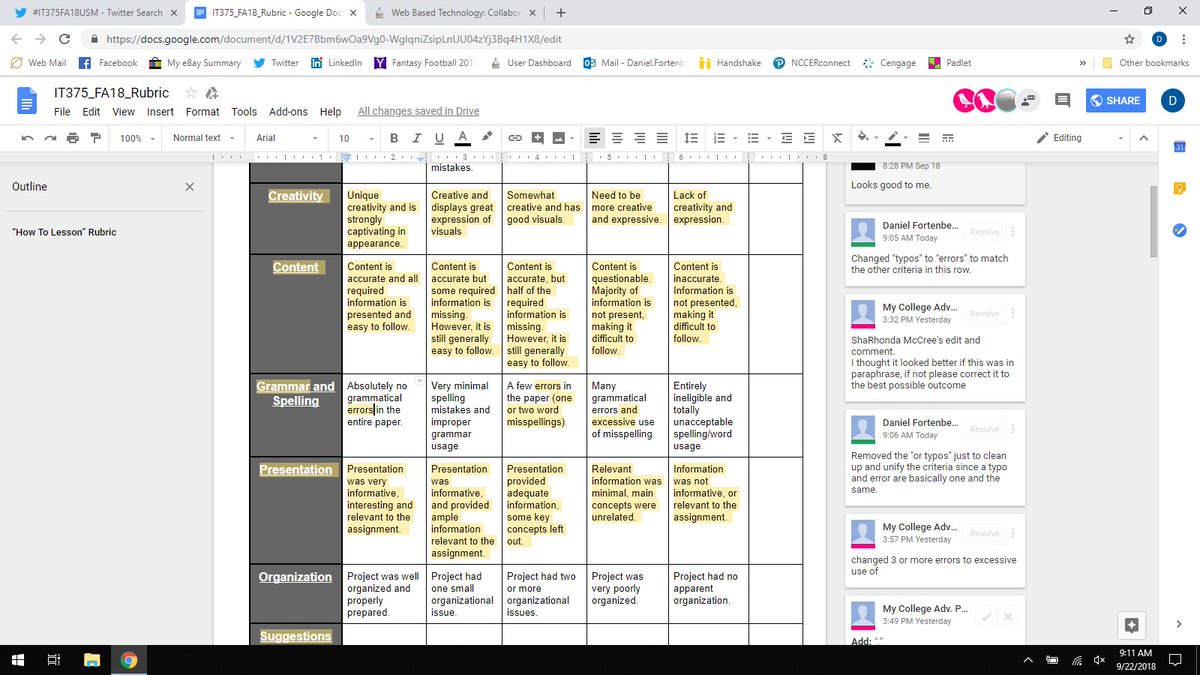
Task: Decrease indent of paragraph
Action: point(786,138)
